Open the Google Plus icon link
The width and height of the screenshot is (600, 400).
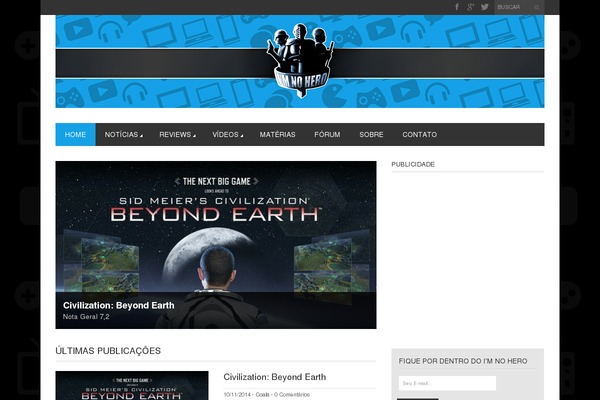coord(471,7)
